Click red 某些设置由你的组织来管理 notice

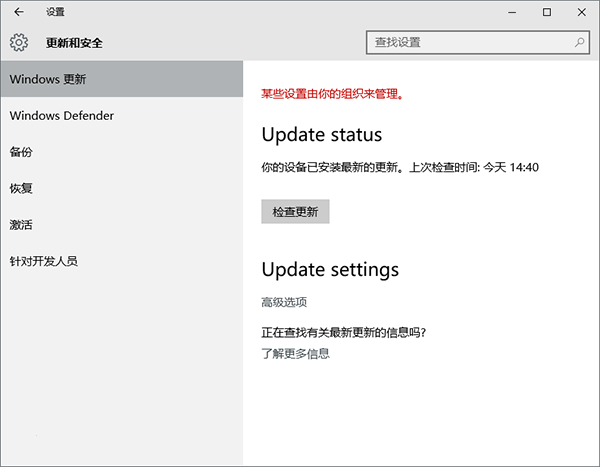click(x=333, y=94)
